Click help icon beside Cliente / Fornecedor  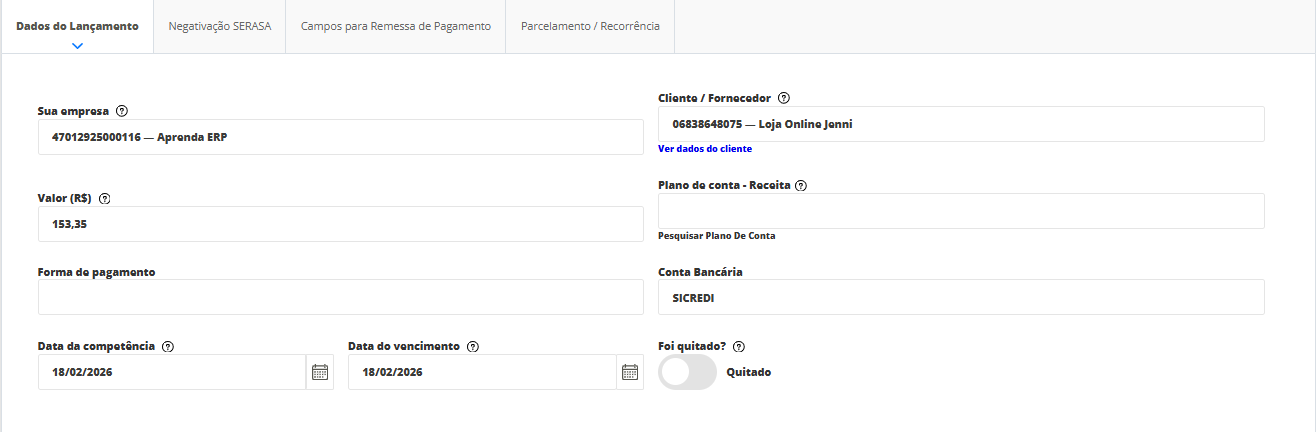tap(784, 98)
